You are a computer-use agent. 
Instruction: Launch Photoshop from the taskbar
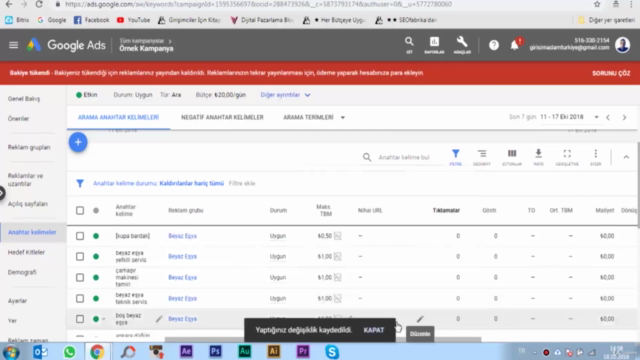pos(215,351)
